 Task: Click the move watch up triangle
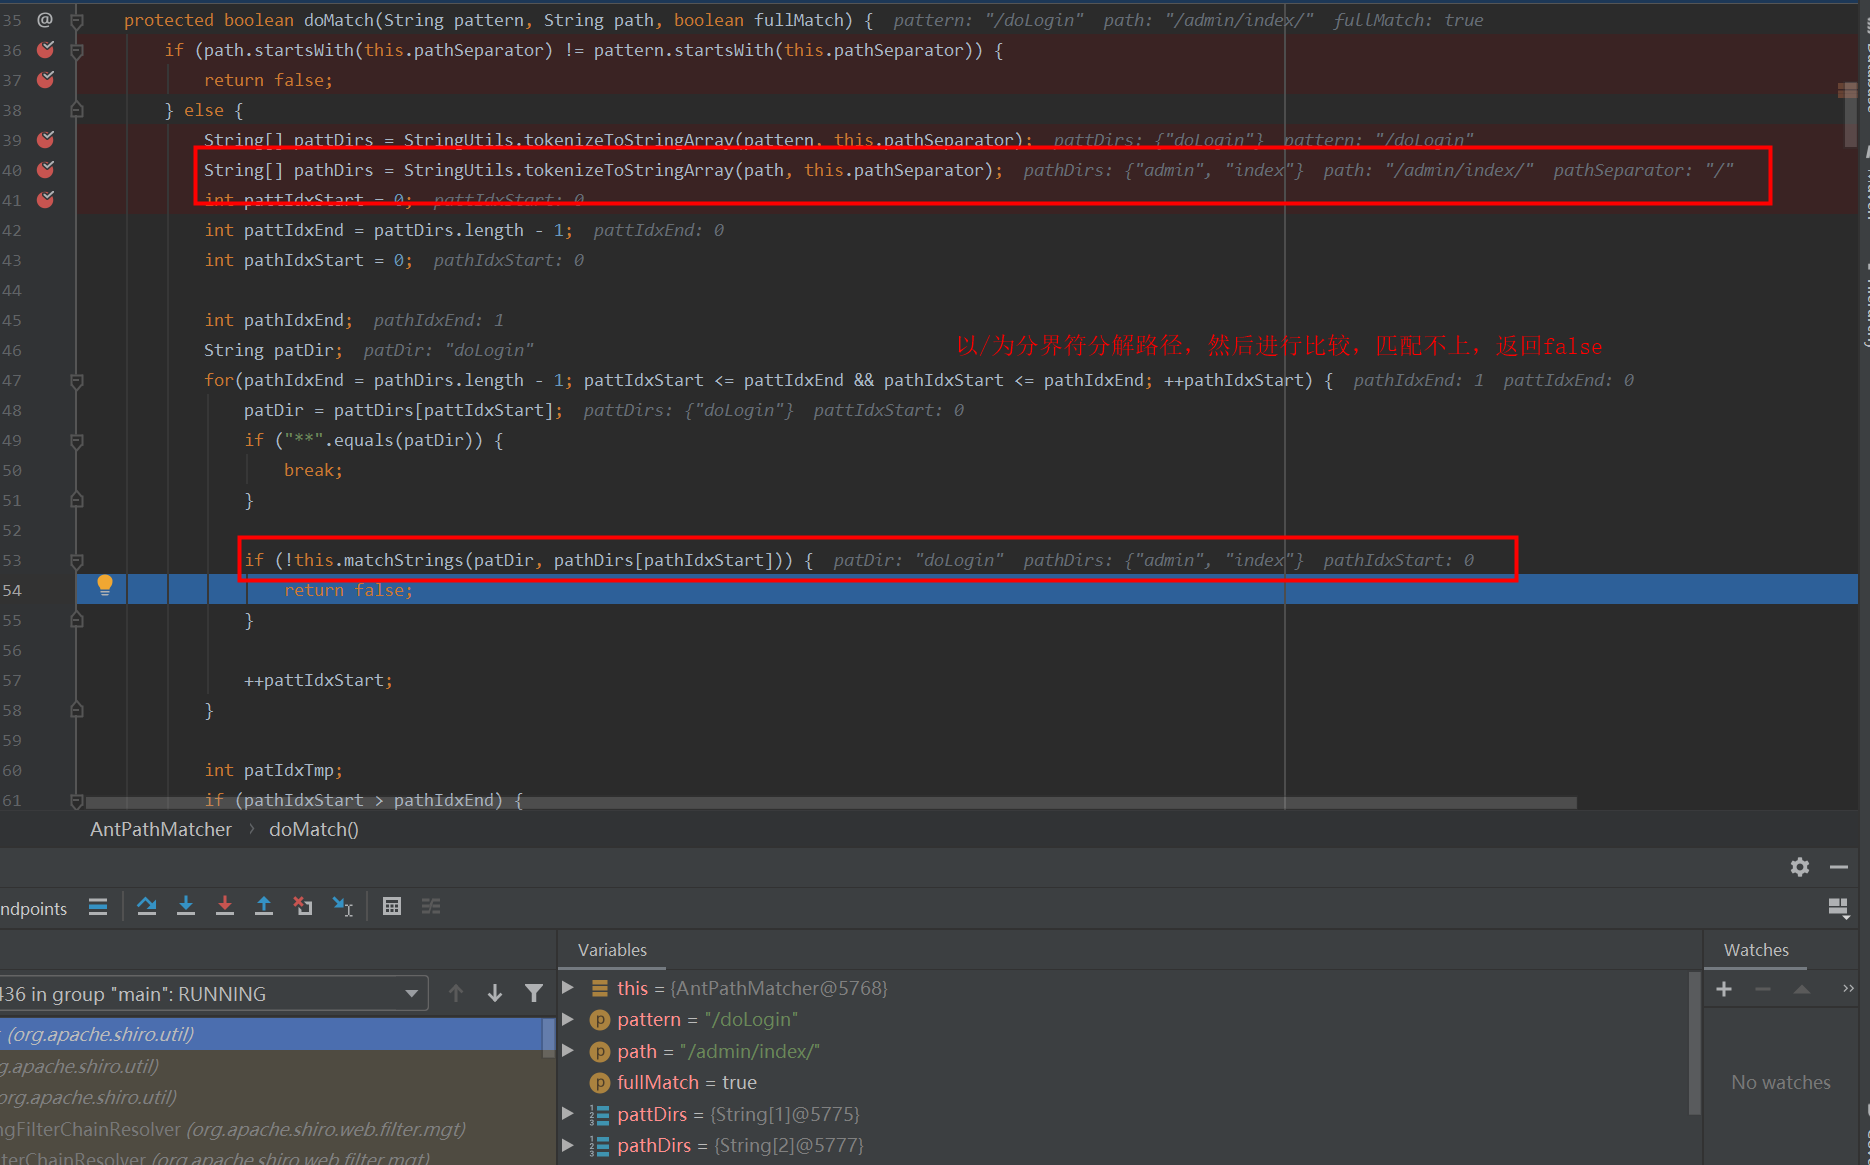point(1802,989)
